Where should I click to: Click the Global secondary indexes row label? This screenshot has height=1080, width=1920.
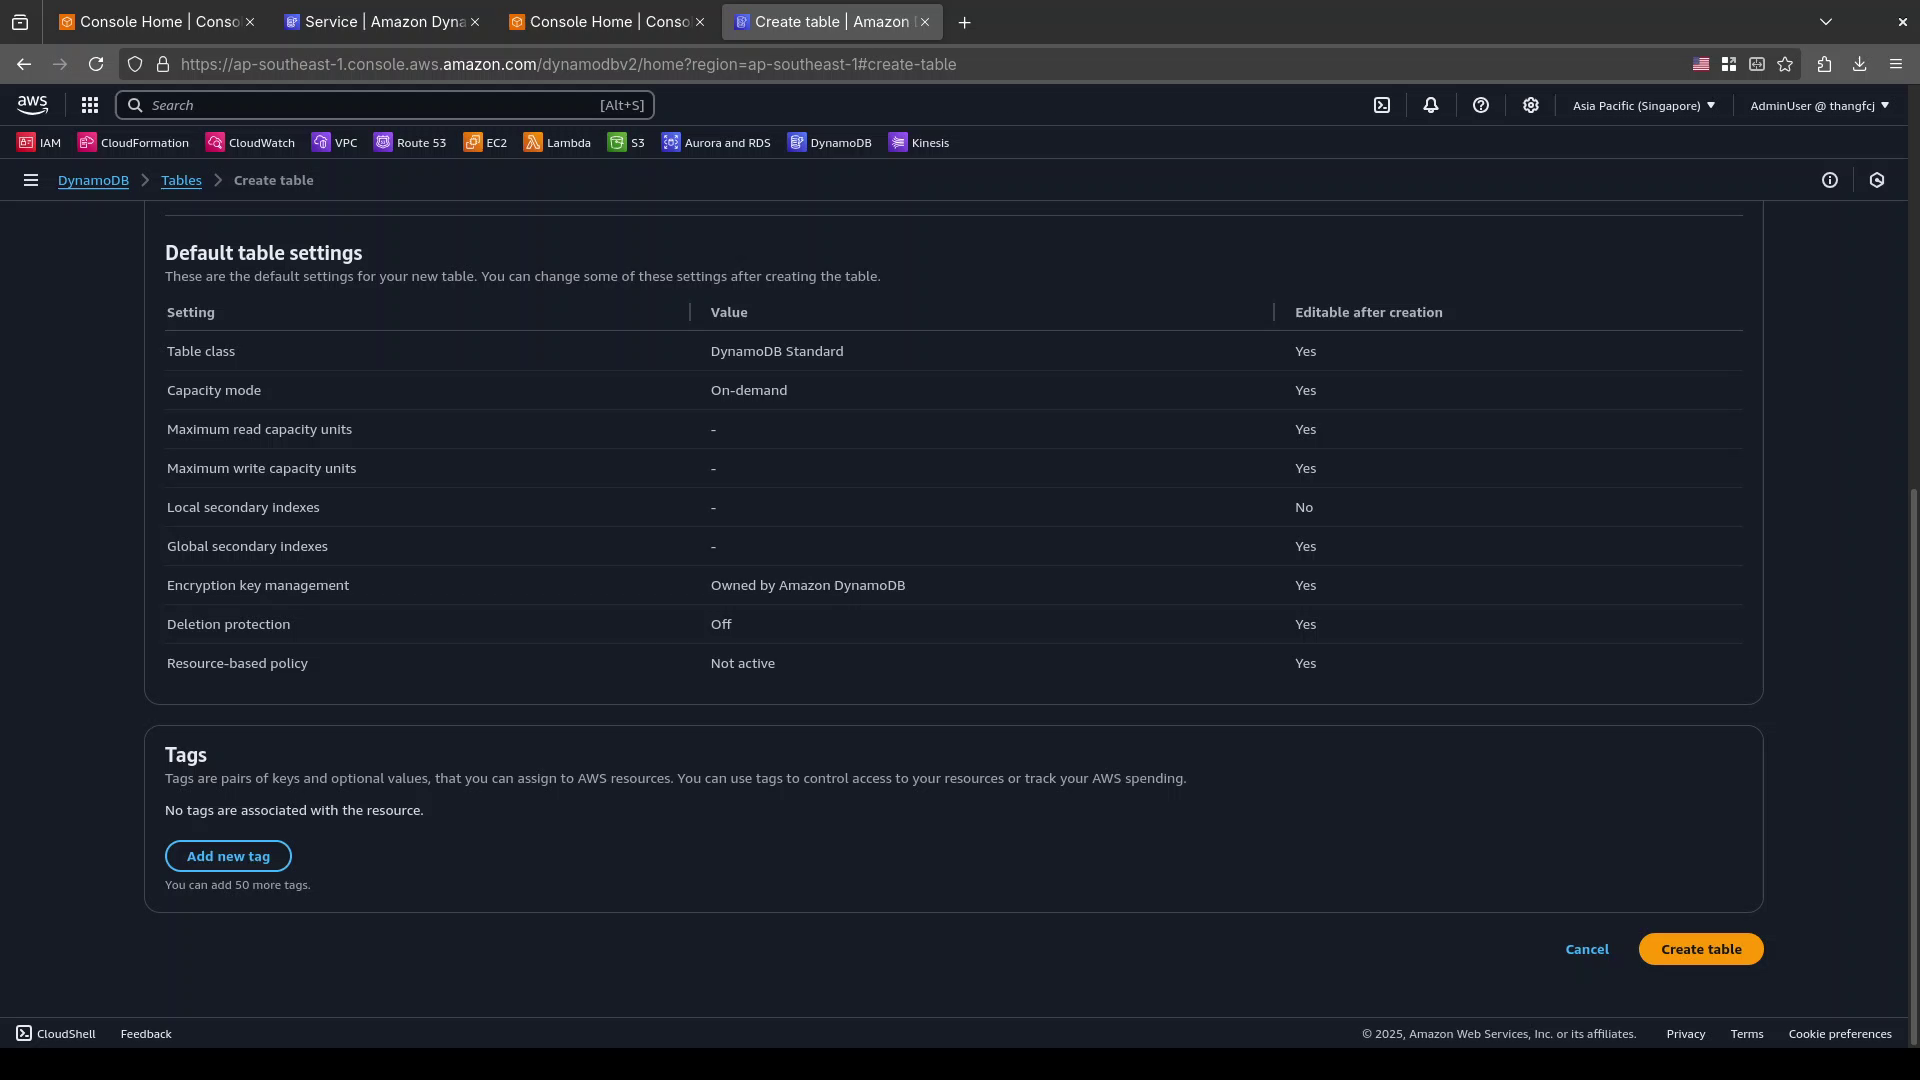(x=247, y=546)
